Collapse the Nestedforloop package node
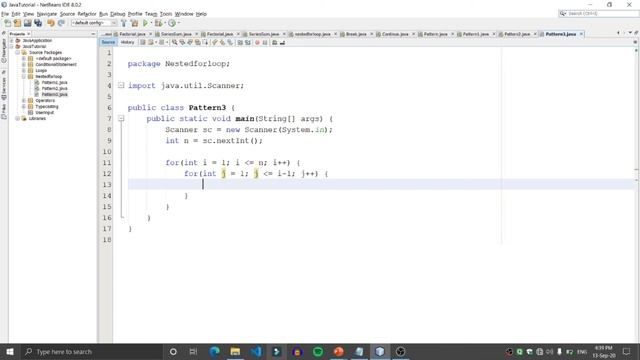Screen dimensions: 640x360 (x=24, y=76)
